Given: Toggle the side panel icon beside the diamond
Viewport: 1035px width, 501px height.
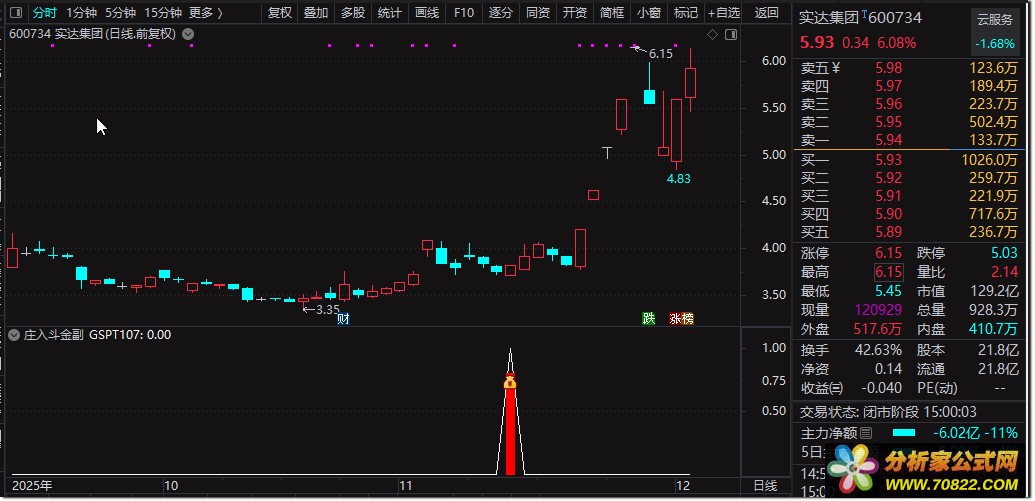Looking at the screenshot, I should (731, 34).
